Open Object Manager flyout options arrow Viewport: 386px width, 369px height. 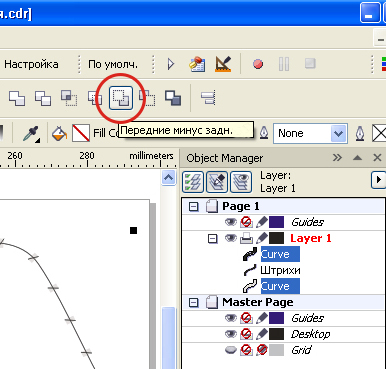378,180
